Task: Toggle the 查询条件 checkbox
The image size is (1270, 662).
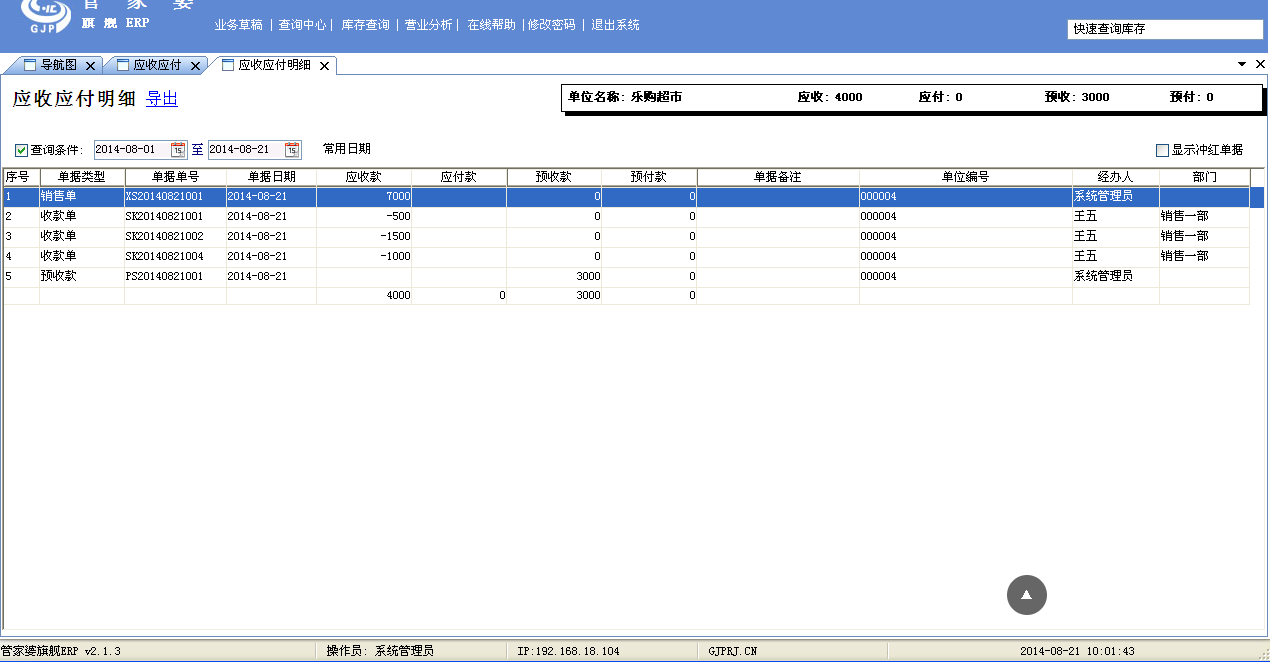Action: point(21,150)
